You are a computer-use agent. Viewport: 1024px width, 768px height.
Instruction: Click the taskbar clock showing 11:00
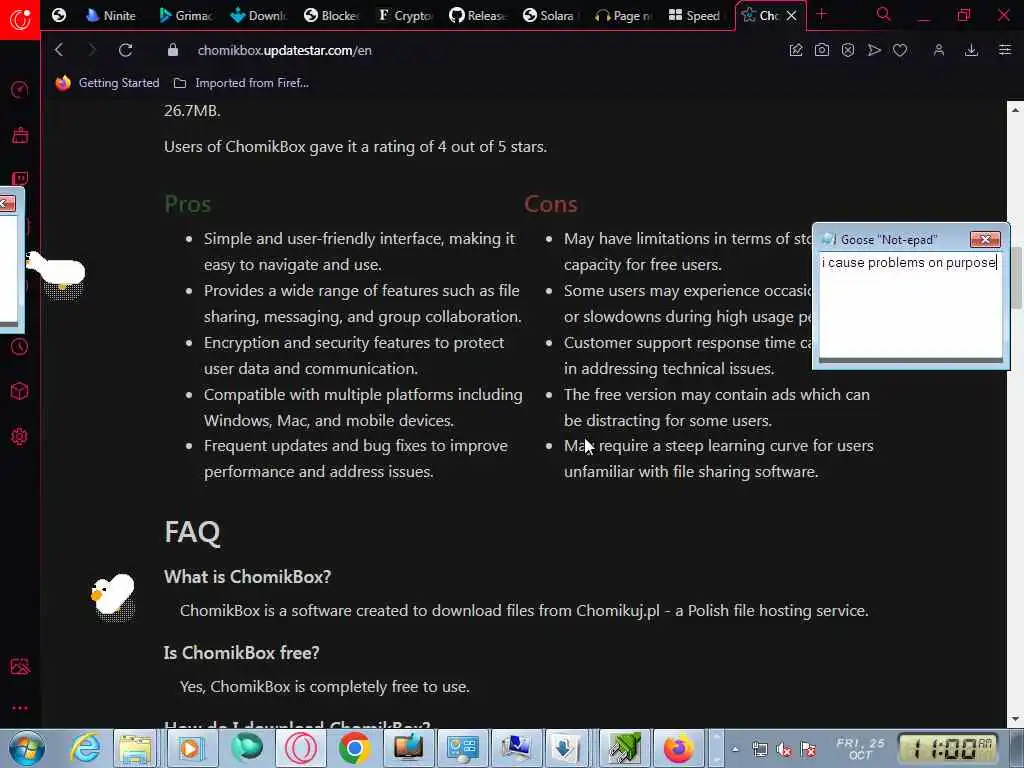pos(949,749)
